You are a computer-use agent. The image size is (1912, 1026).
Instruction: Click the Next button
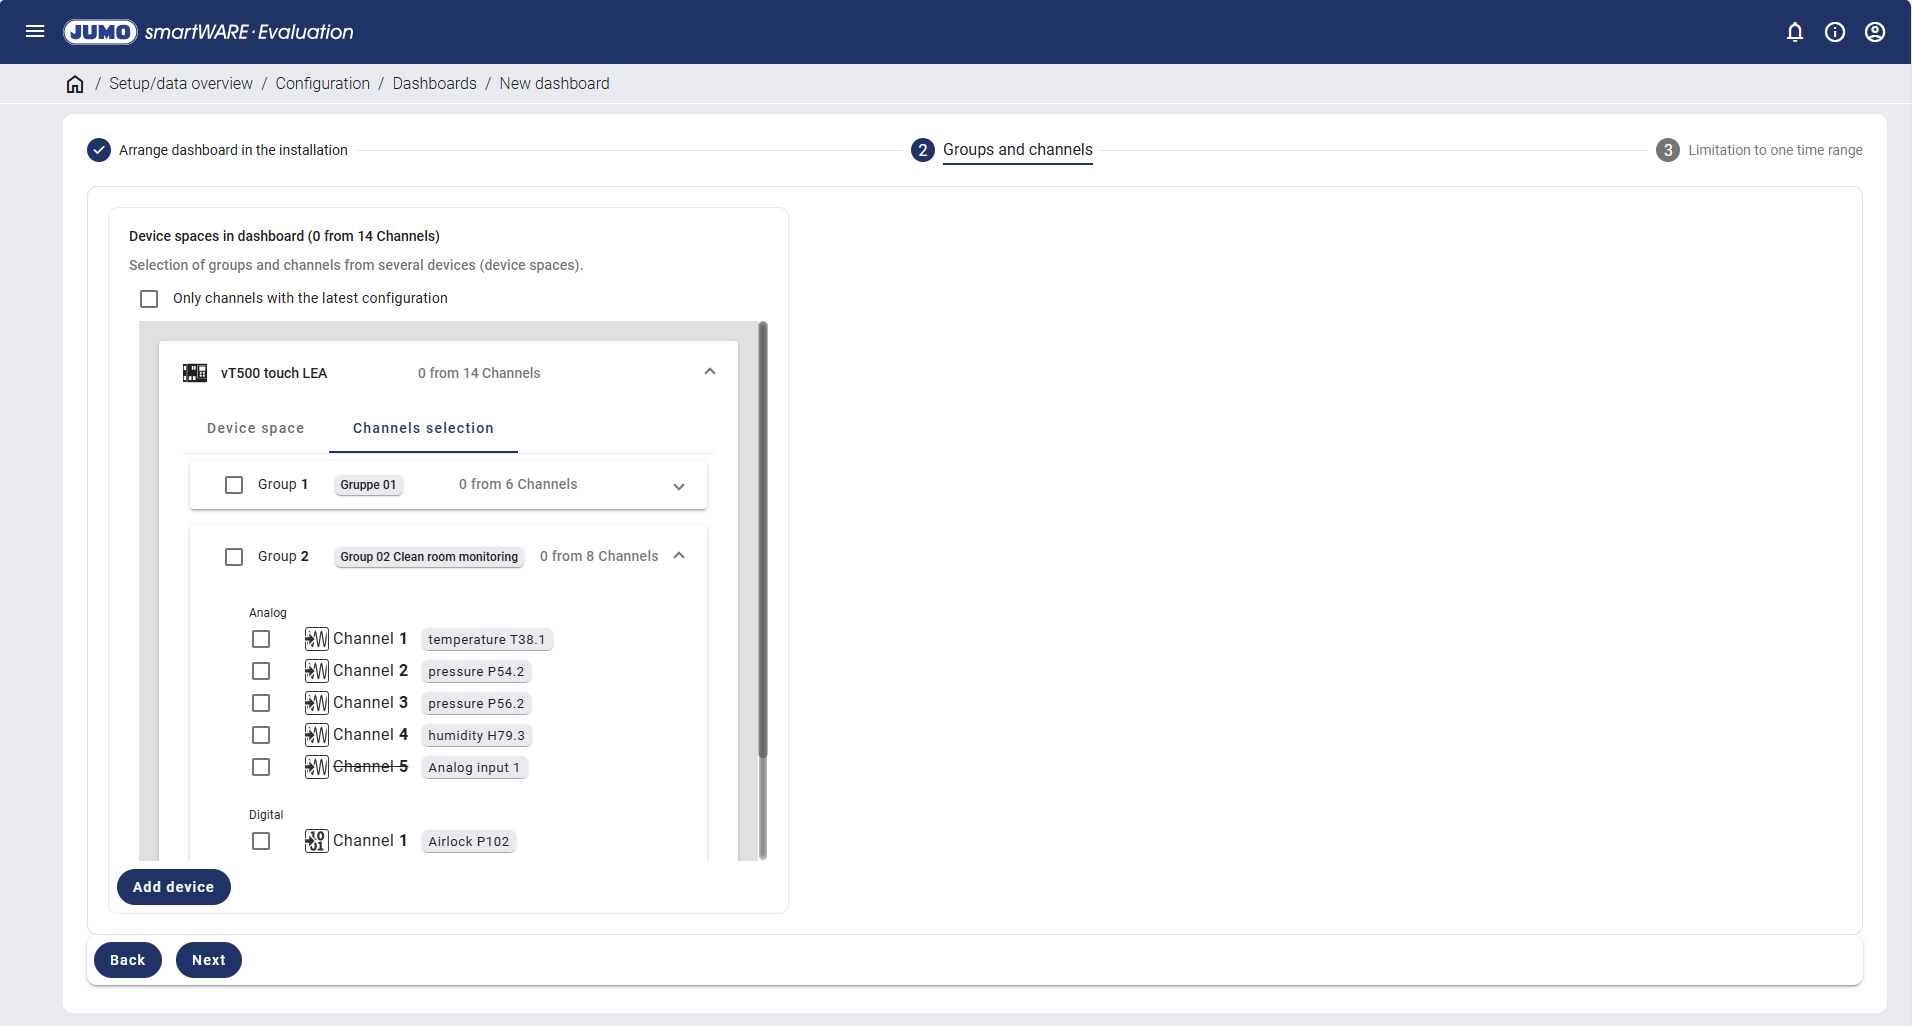click(208, 960)
